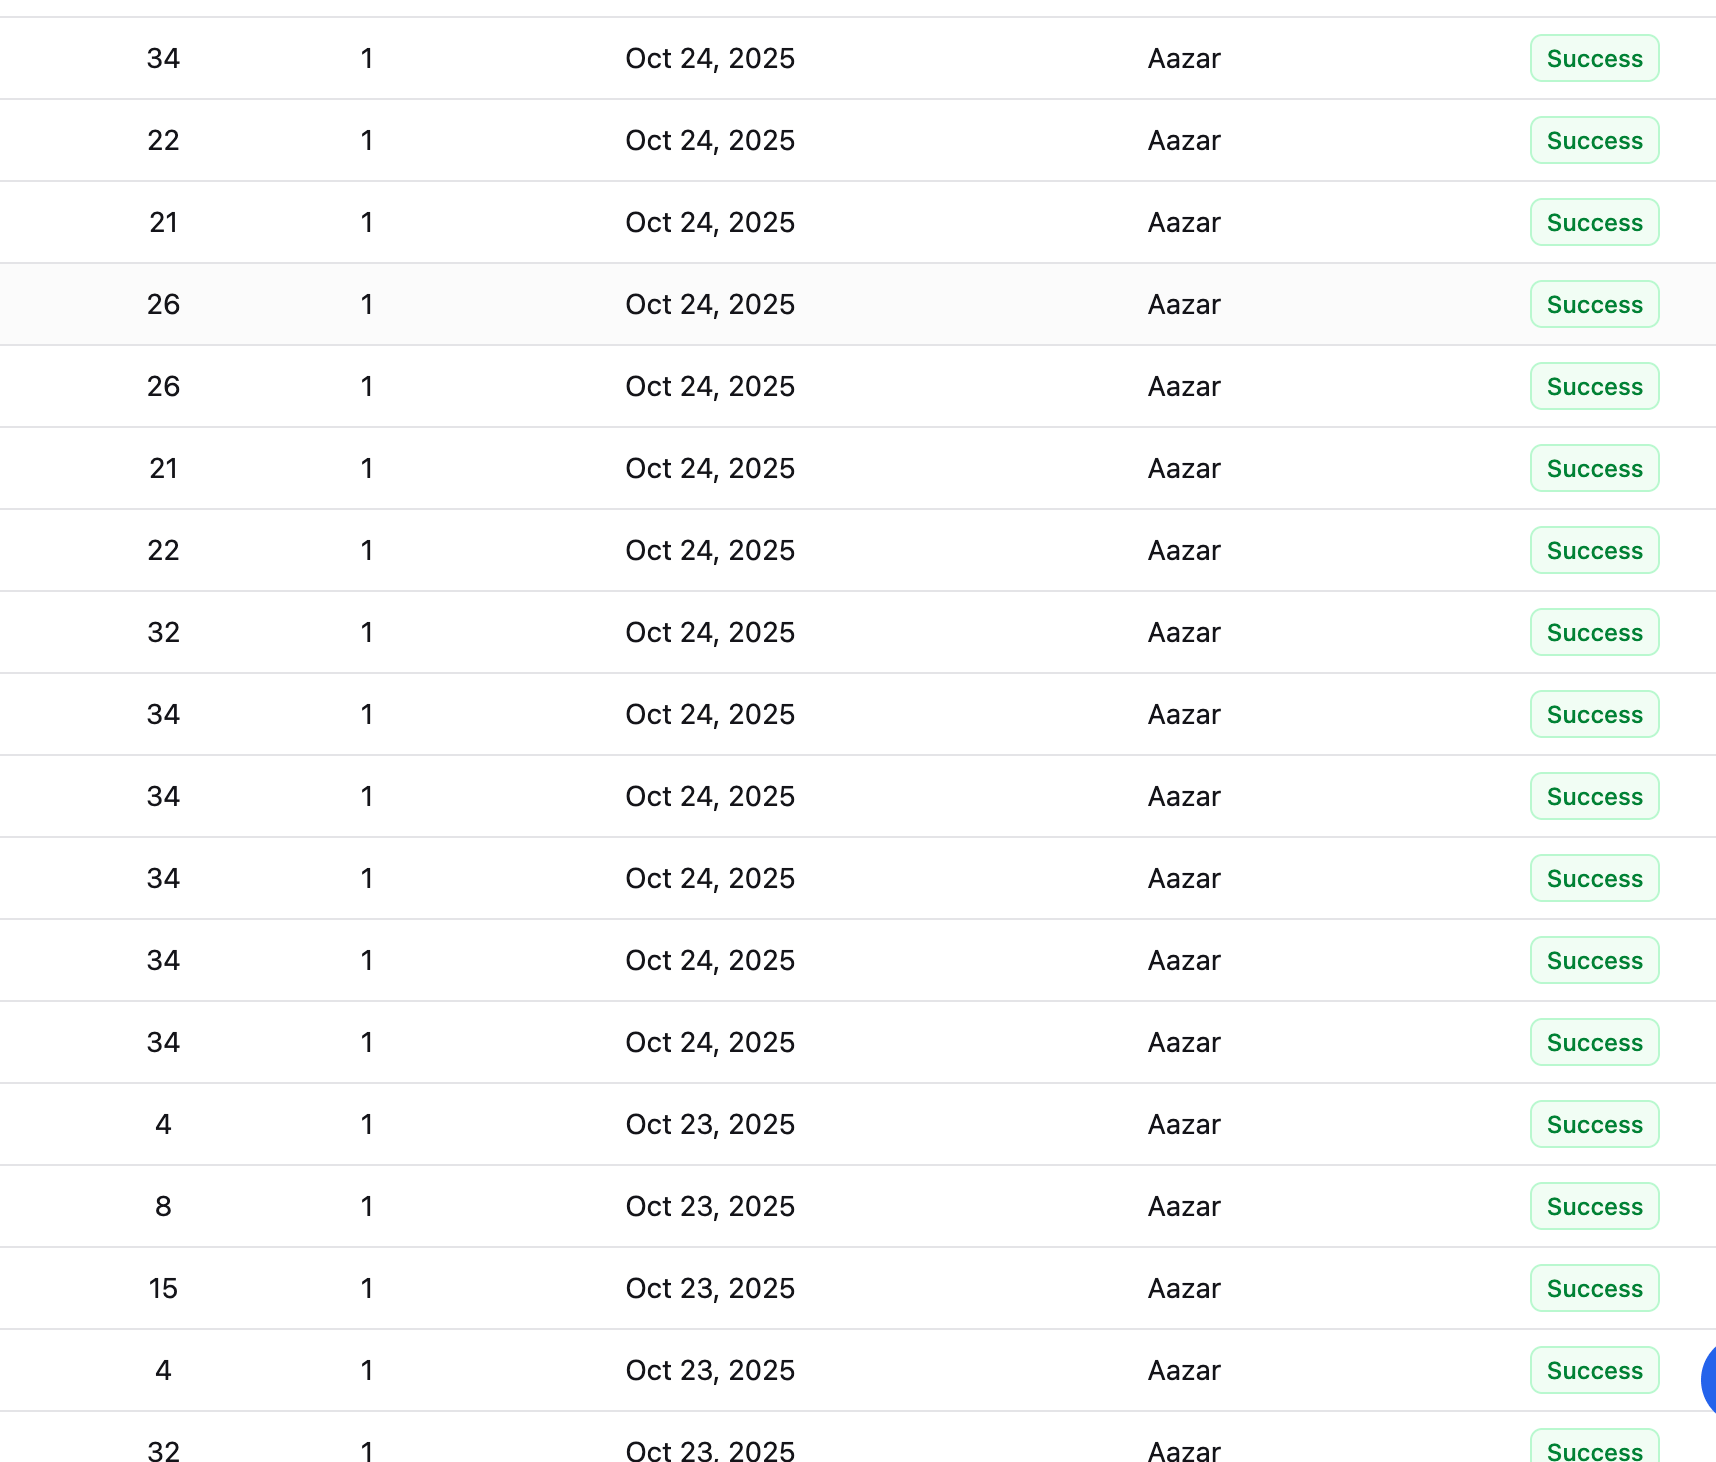1716x1462 pixels.
Task: Select the cell showing value 15
Action: tap(163, 1288)
